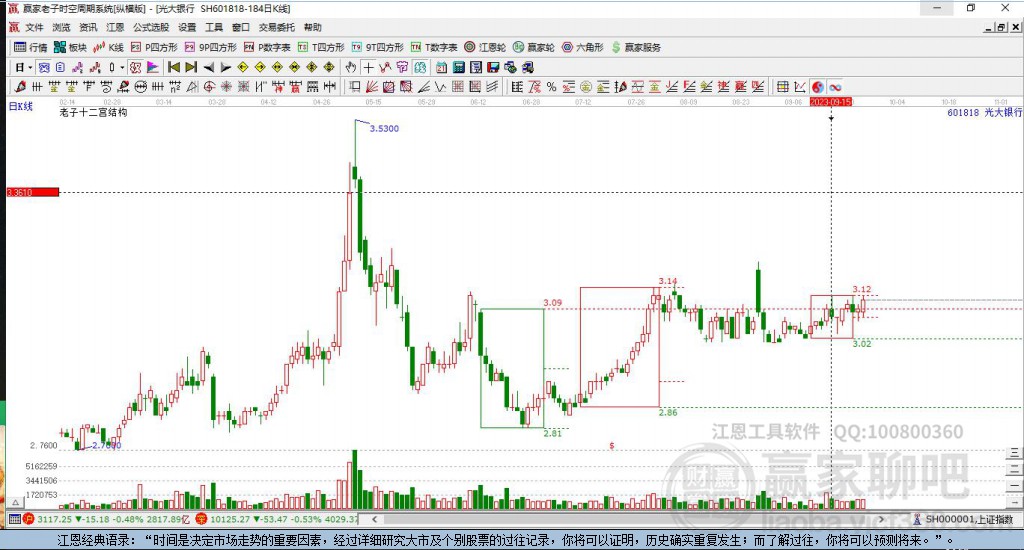Screen dimensions: 1024x550
Task: Open 赢家服务 service link
Action: [636, 47]
